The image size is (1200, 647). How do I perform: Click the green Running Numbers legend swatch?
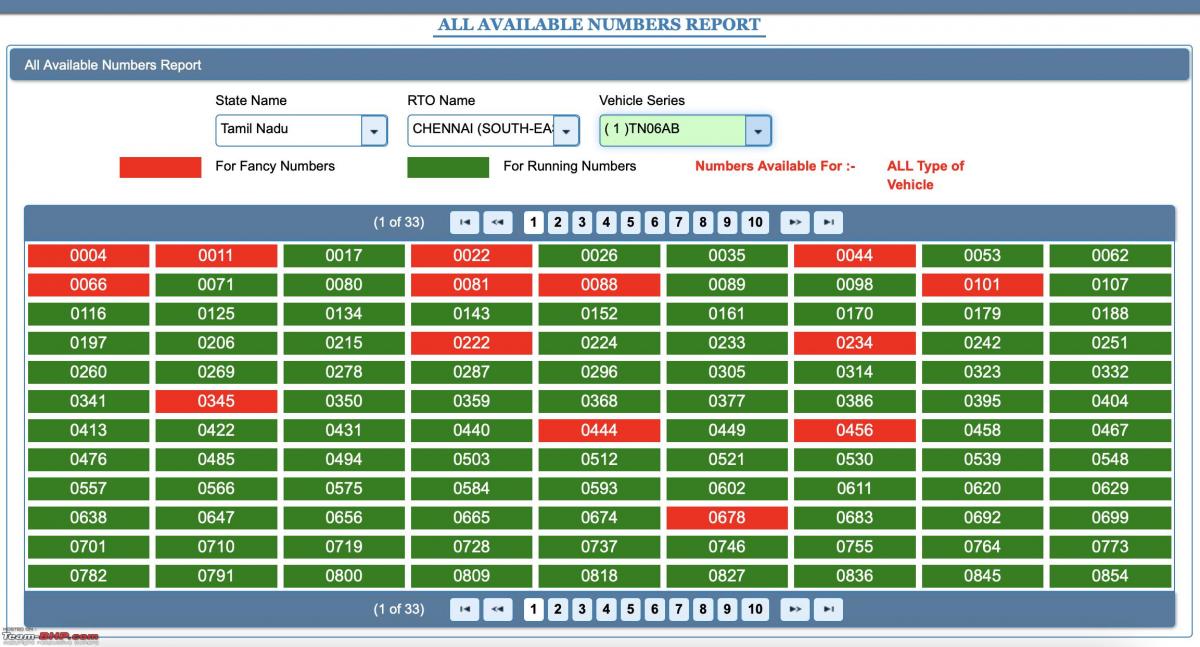tap(448, 167)
